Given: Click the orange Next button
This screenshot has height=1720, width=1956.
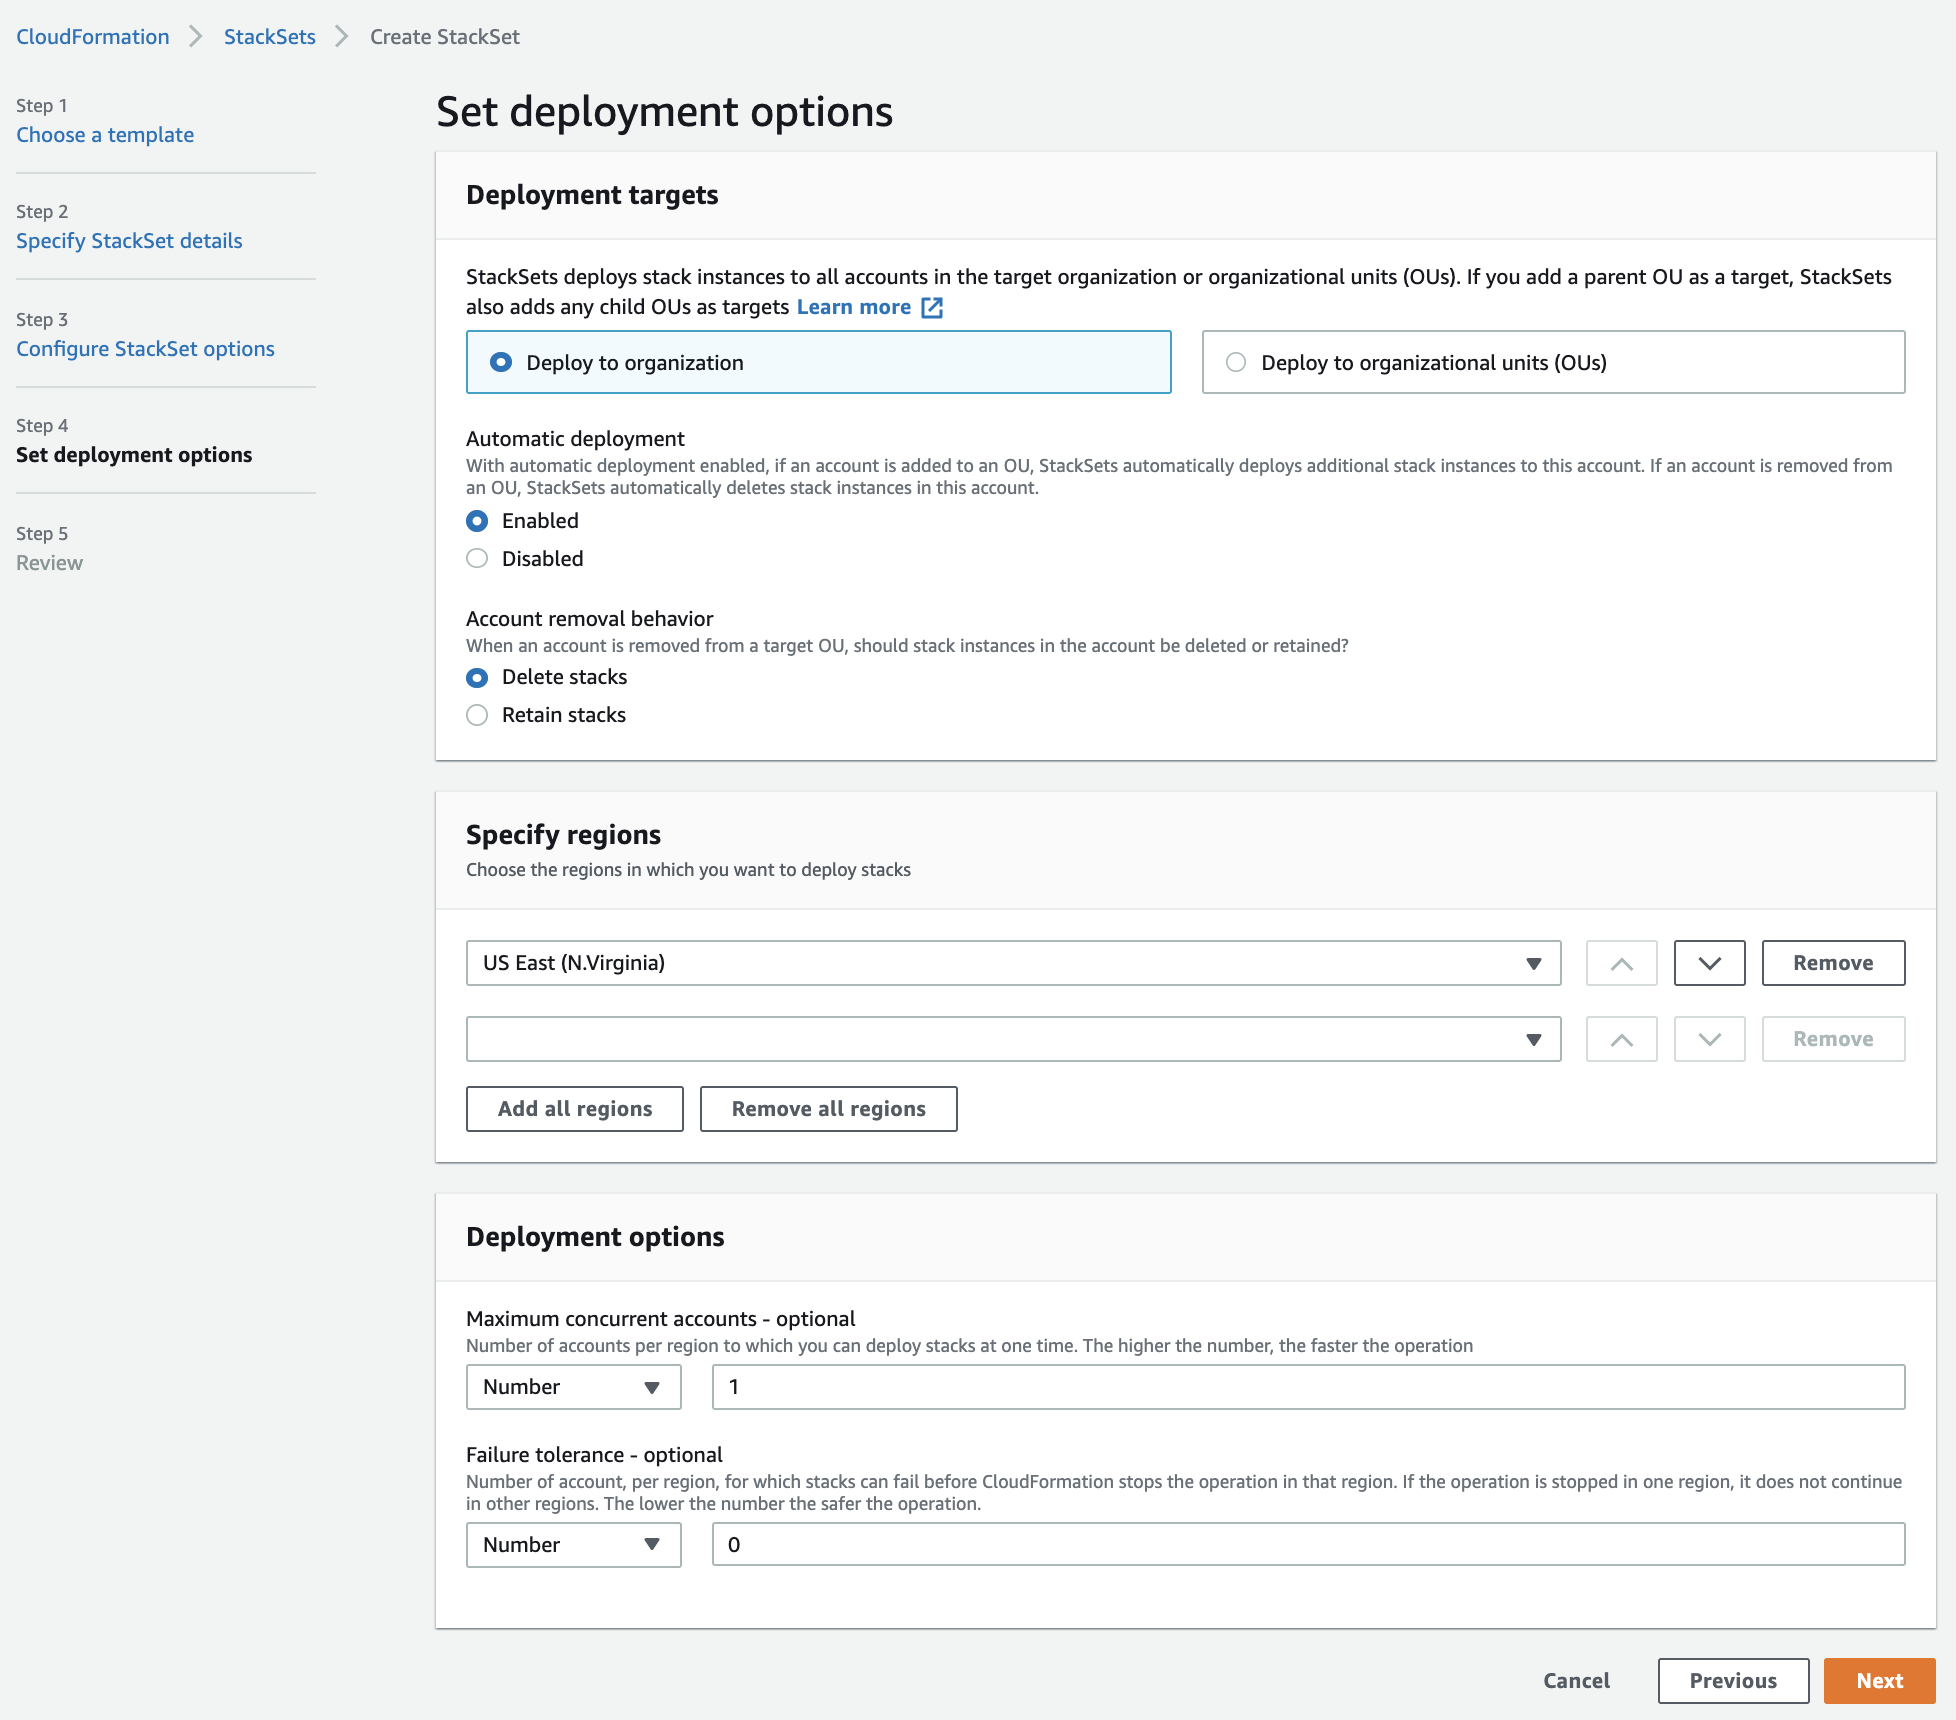Looking at the screenshot, I should [1879, 1681].
